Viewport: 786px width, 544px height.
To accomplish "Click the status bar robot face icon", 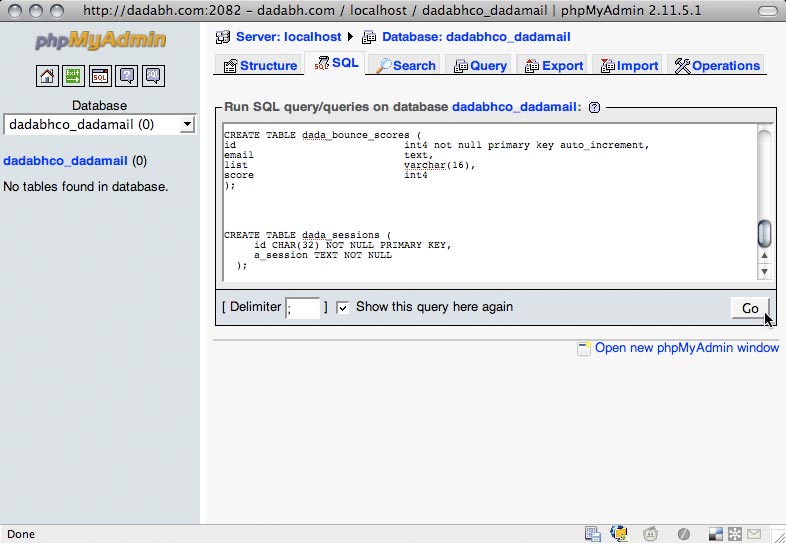I will 651,534.
